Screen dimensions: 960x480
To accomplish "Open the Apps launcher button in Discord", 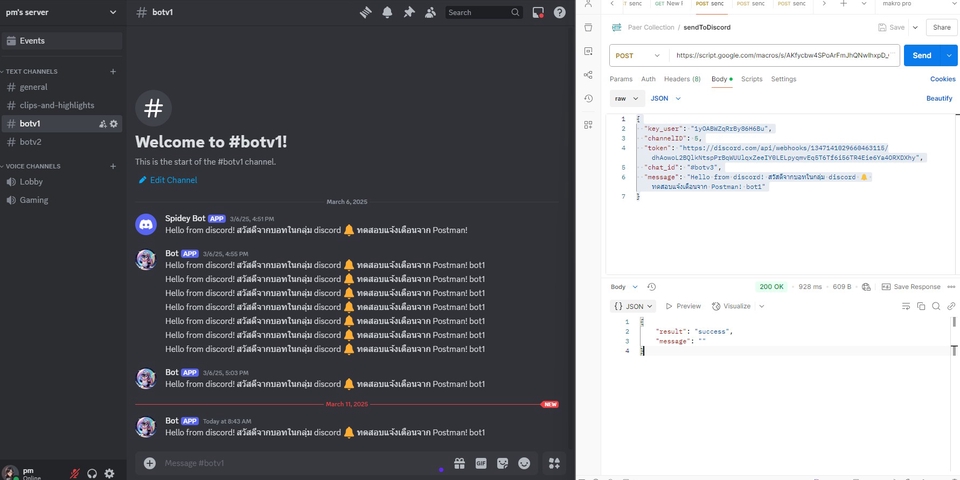I will 554,463.
